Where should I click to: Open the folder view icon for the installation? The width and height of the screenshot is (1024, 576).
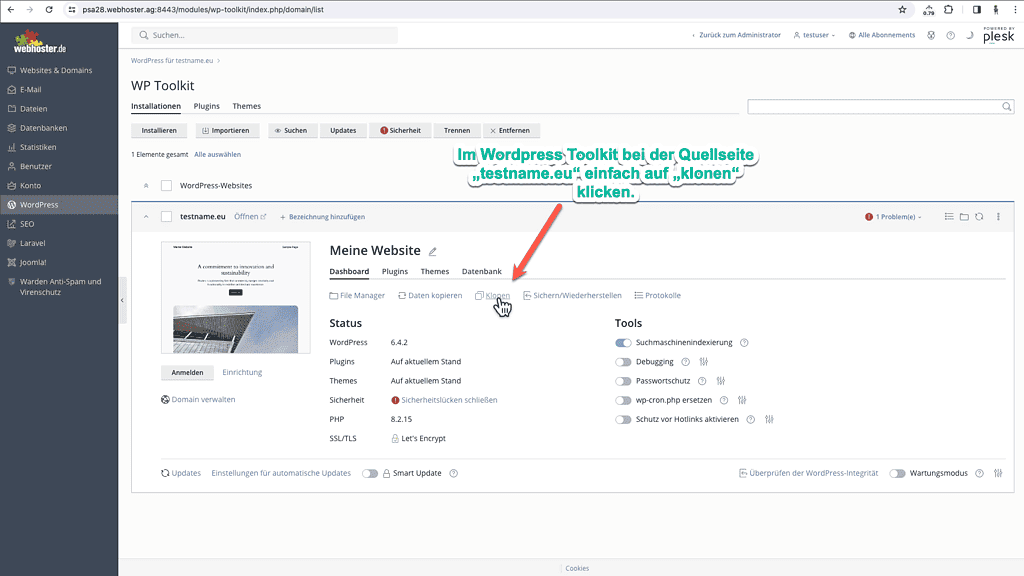tap(963, 216)
